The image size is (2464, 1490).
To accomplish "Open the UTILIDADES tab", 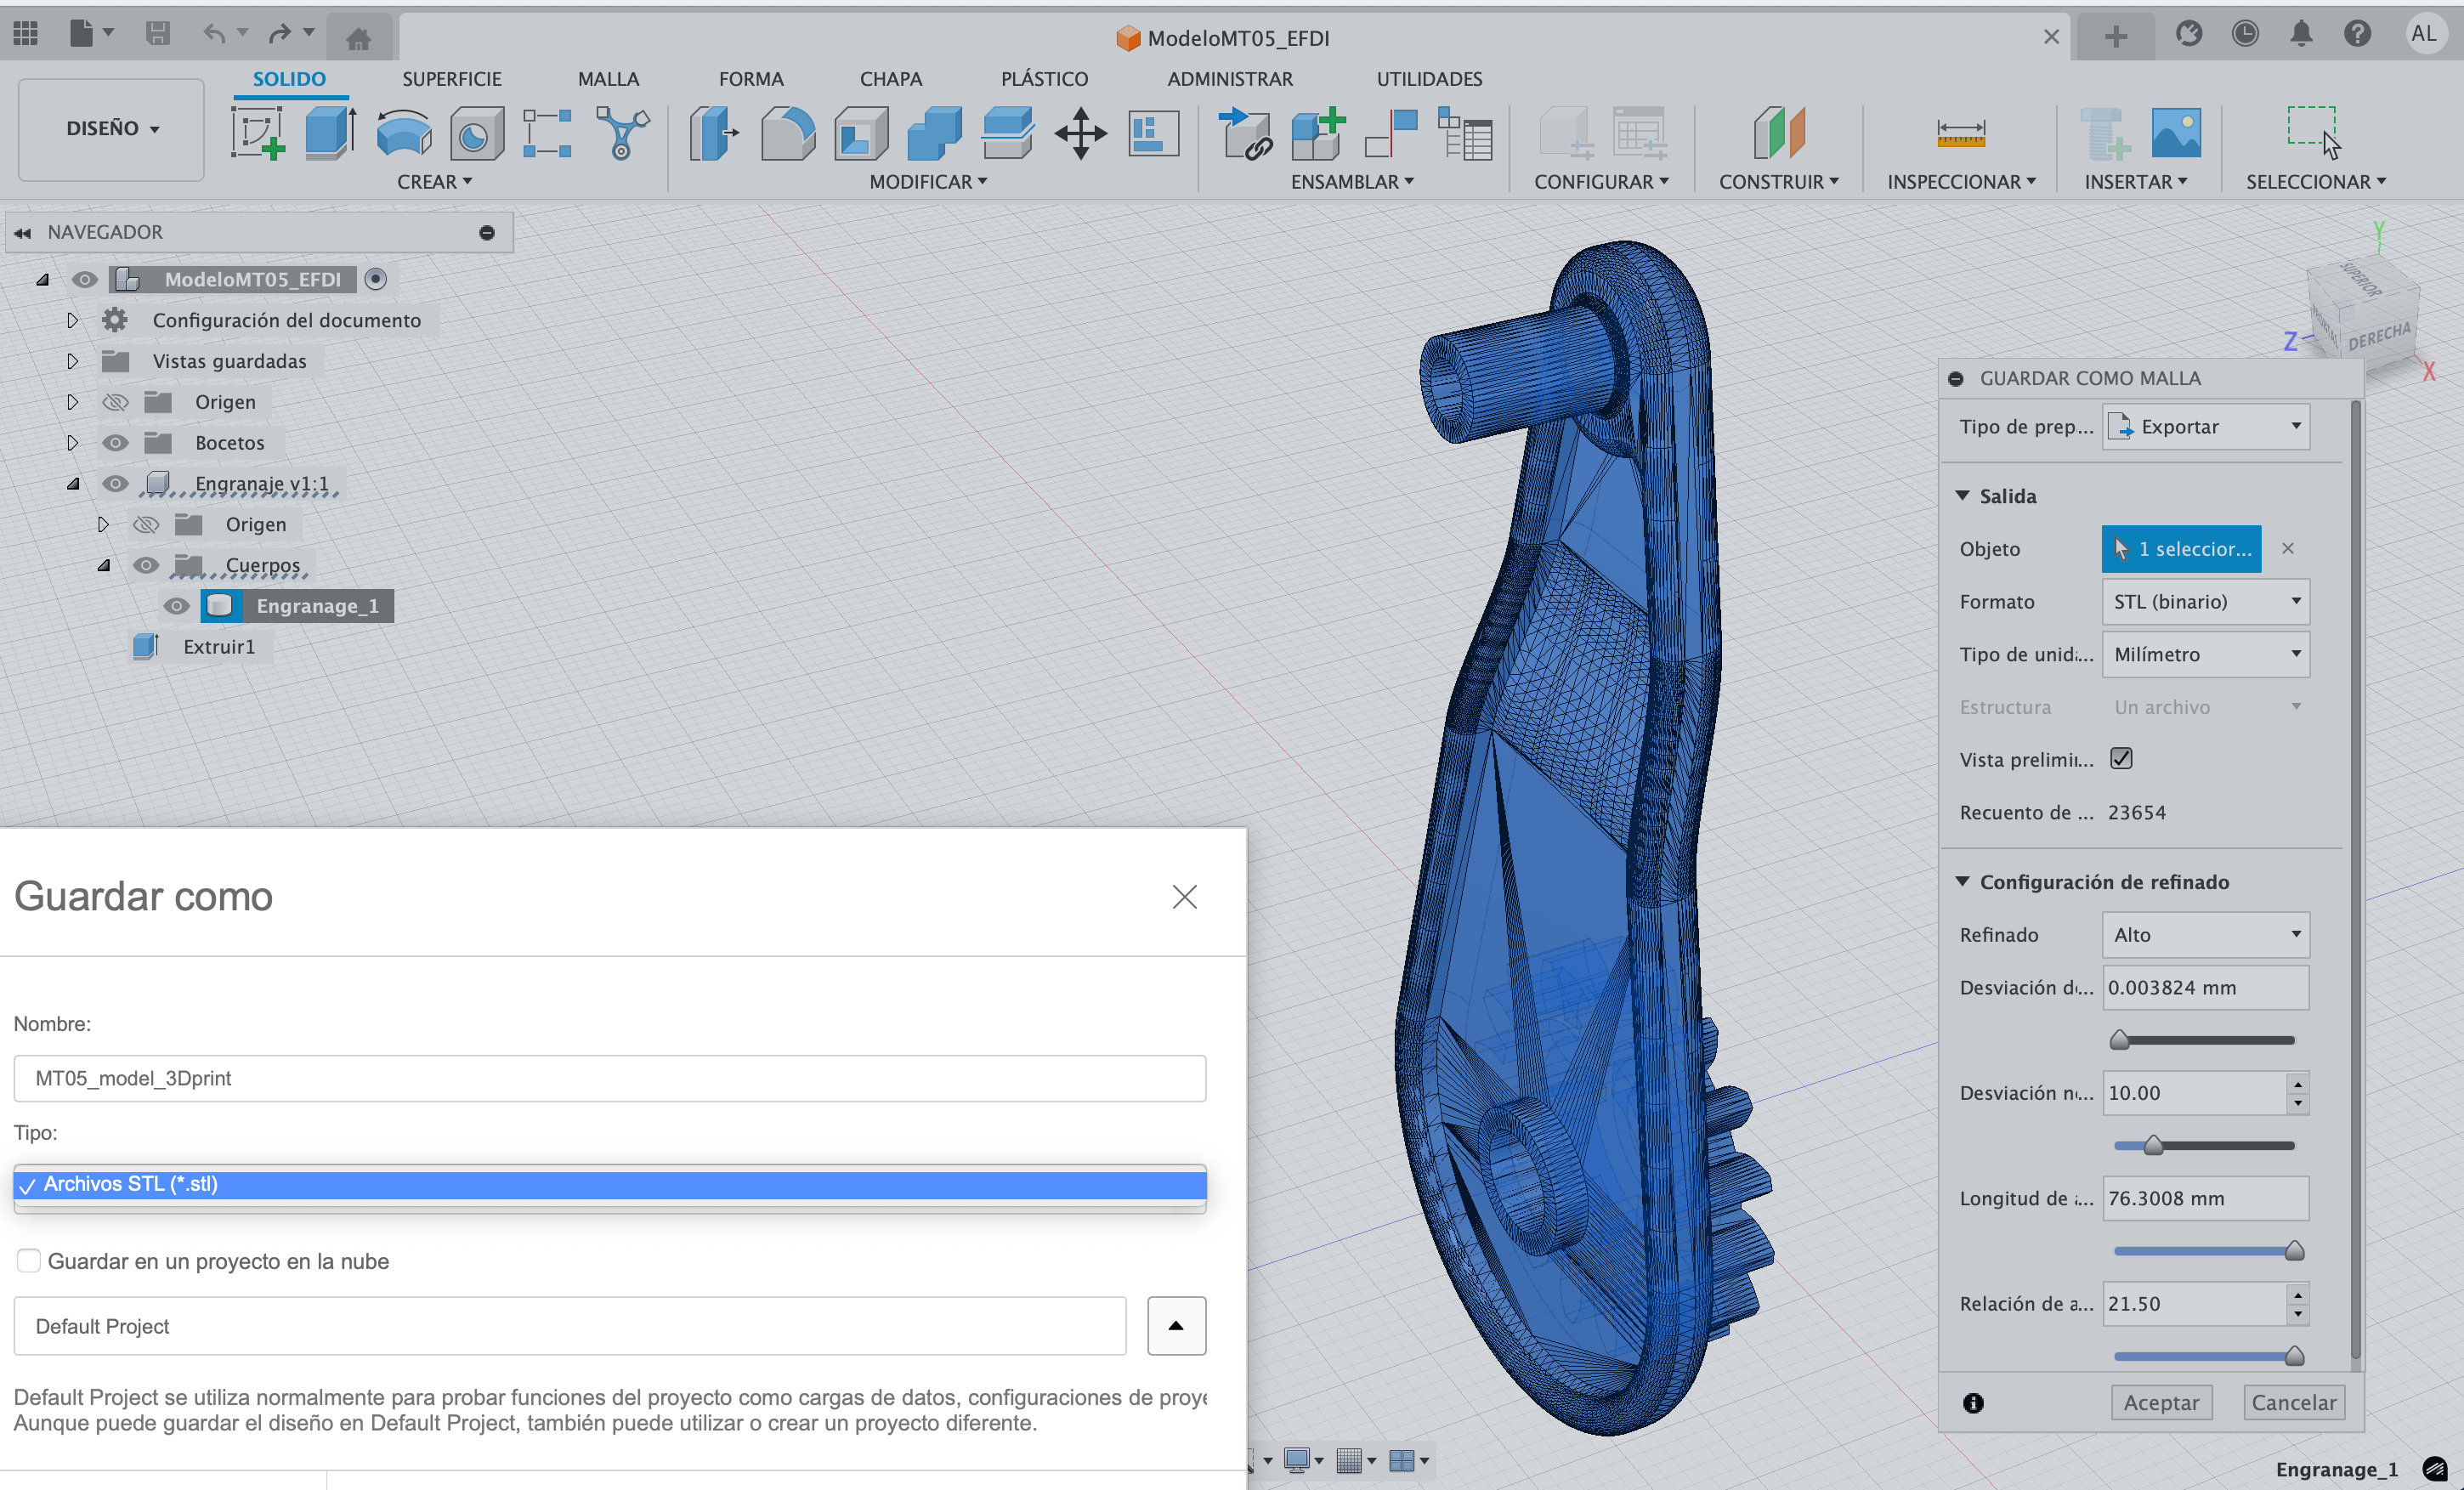I will pos(1429,79).
